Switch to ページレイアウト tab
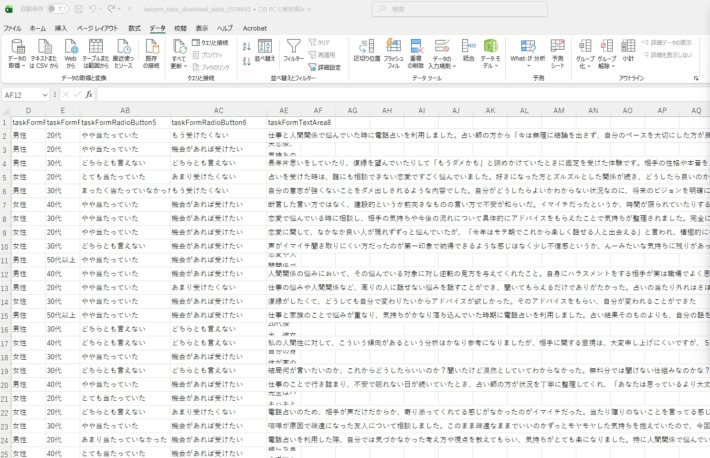The height and width of the screenshot is (458, 710). [x=97, y=28]
